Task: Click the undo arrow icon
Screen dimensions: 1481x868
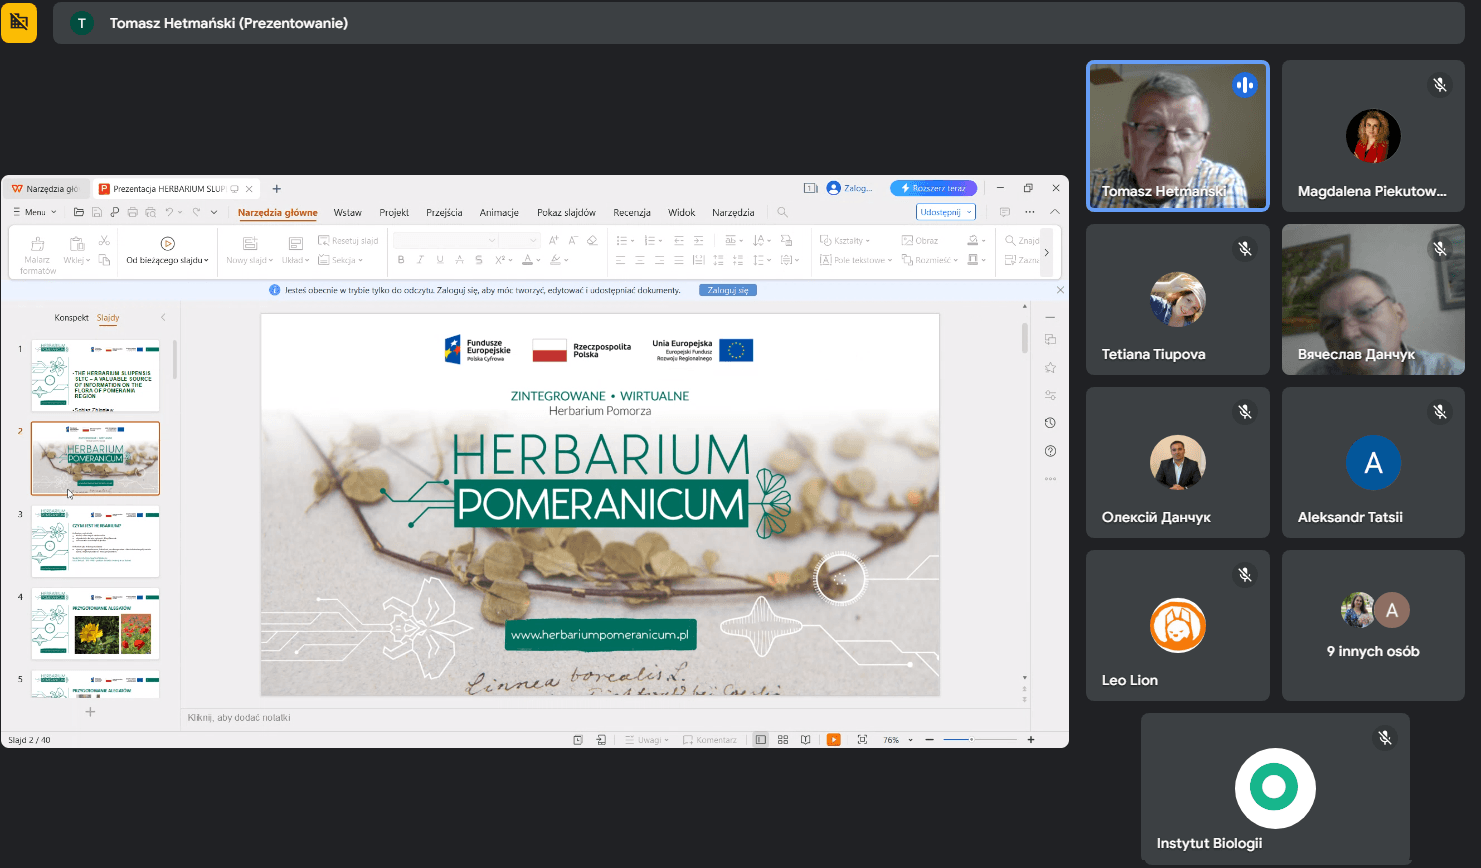Action: click(x=169, y=212)
